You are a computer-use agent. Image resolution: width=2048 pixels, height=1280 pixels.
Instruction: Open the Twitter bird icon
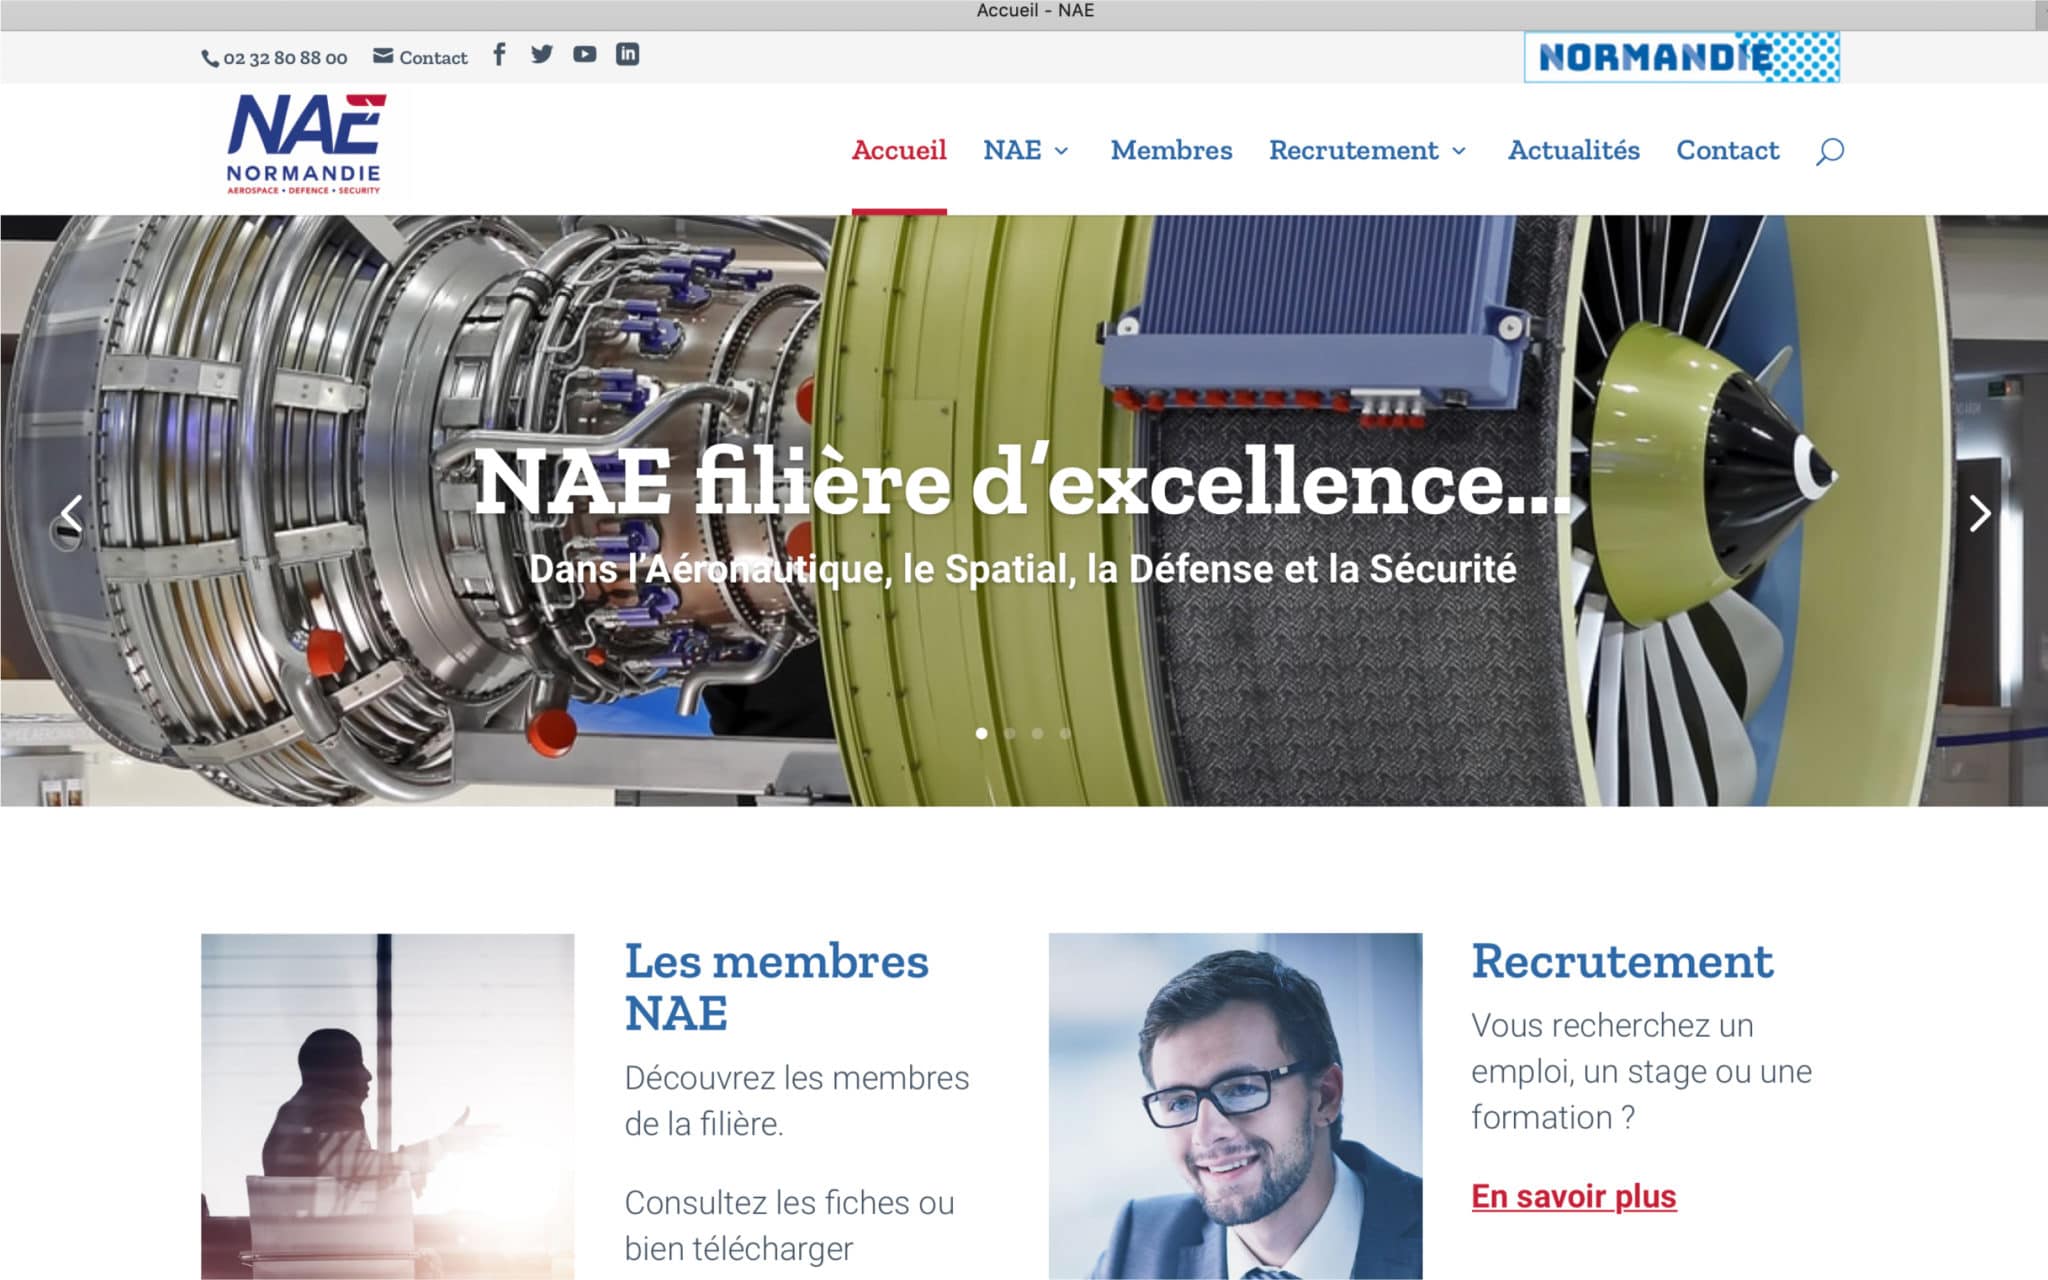pos(541,54)
